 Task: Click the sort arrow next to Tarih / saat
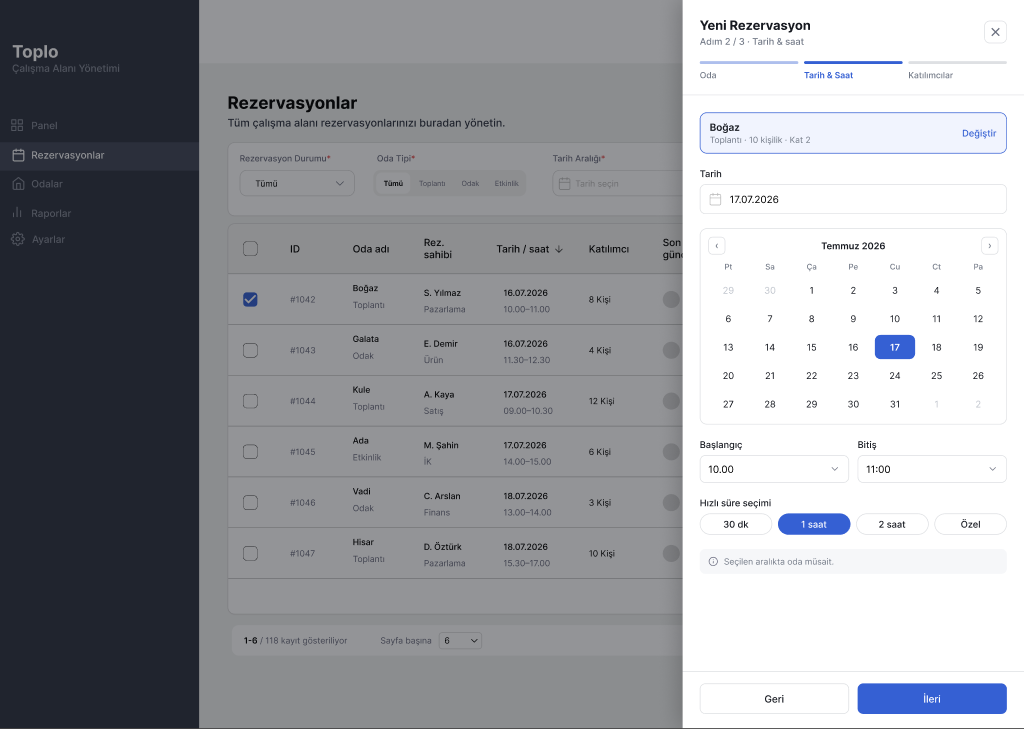[x=559, y=249]
